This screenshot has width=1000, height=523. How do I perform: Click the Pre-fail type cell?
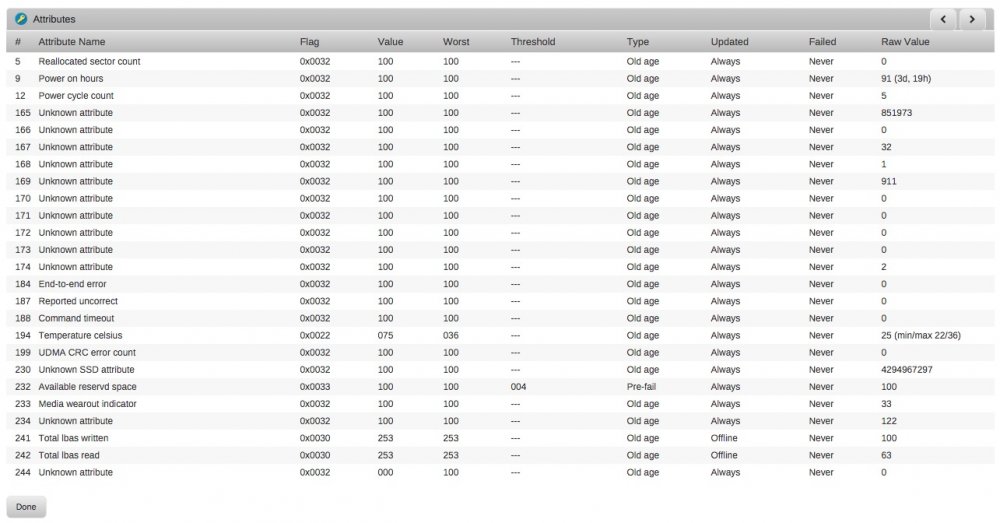(641, 387)
